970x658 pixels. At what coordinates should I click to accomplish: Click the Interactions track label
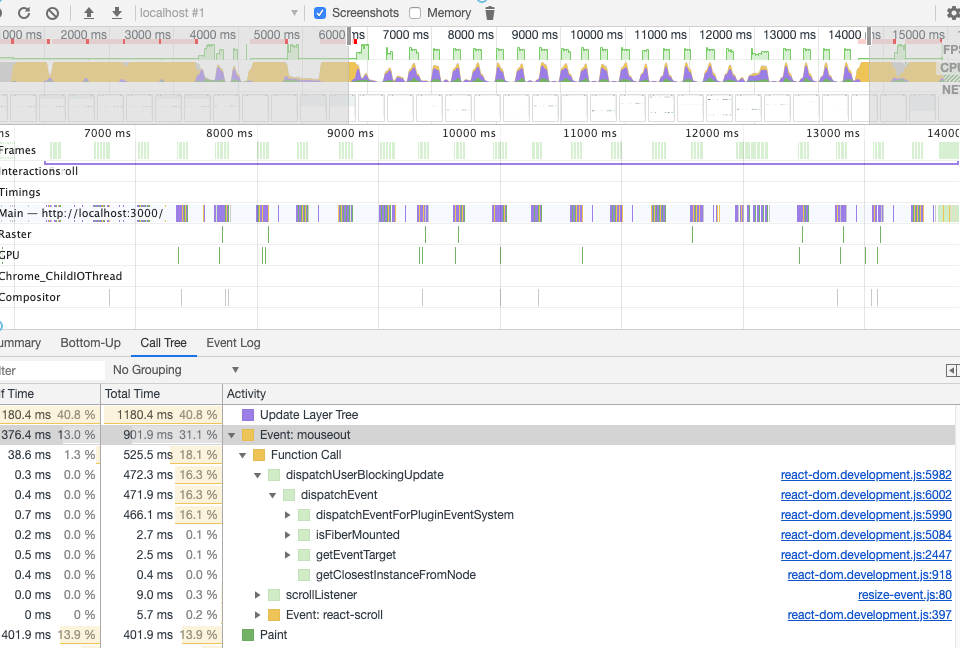tap(30, 171)
